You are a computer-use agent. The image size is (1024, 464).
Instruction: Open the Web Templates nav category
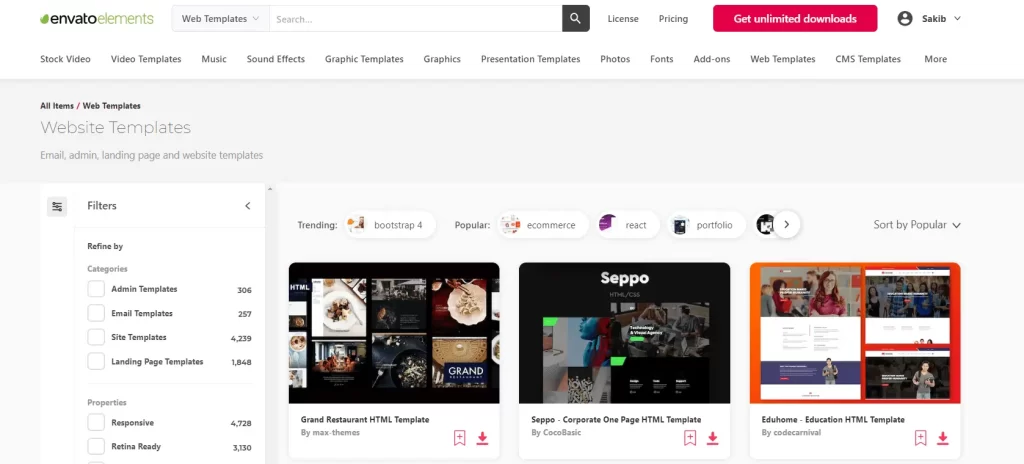(x=782, y=59)
